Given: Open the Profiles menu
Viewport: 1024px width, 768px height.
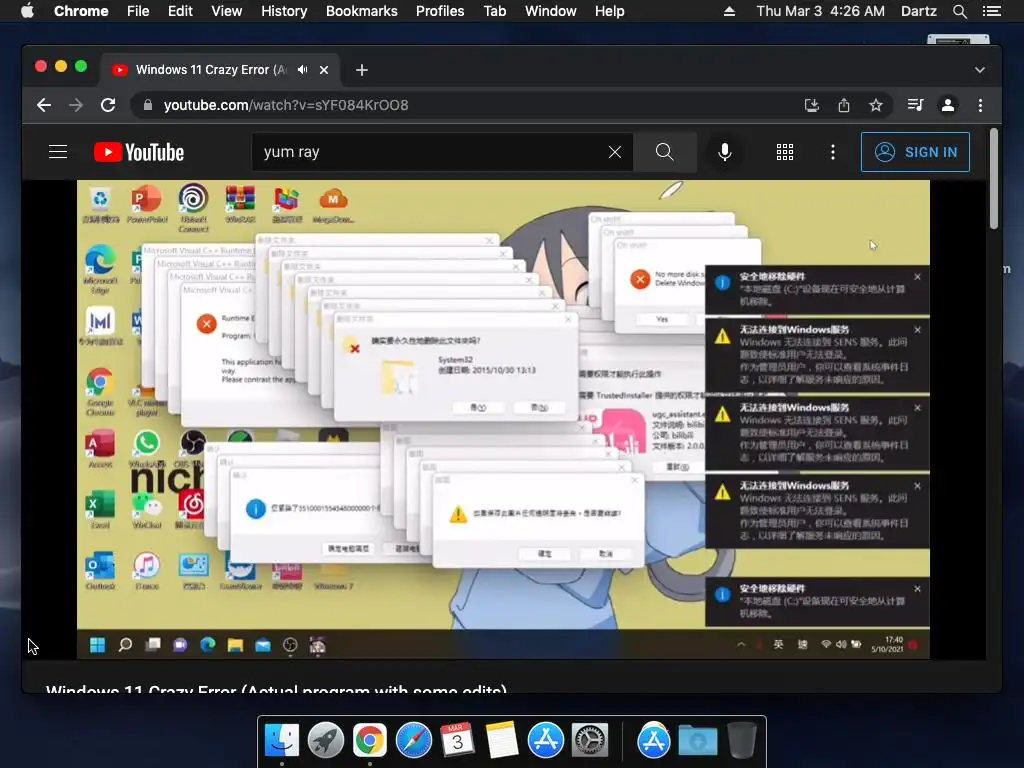Looking at the screenshot, I should (x=440, y=11).
